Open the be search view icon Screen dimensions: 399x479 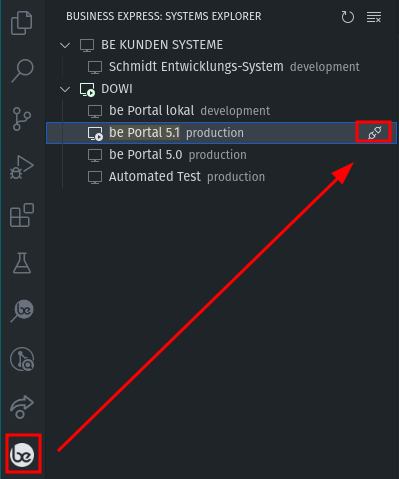(x=22, y=311)
